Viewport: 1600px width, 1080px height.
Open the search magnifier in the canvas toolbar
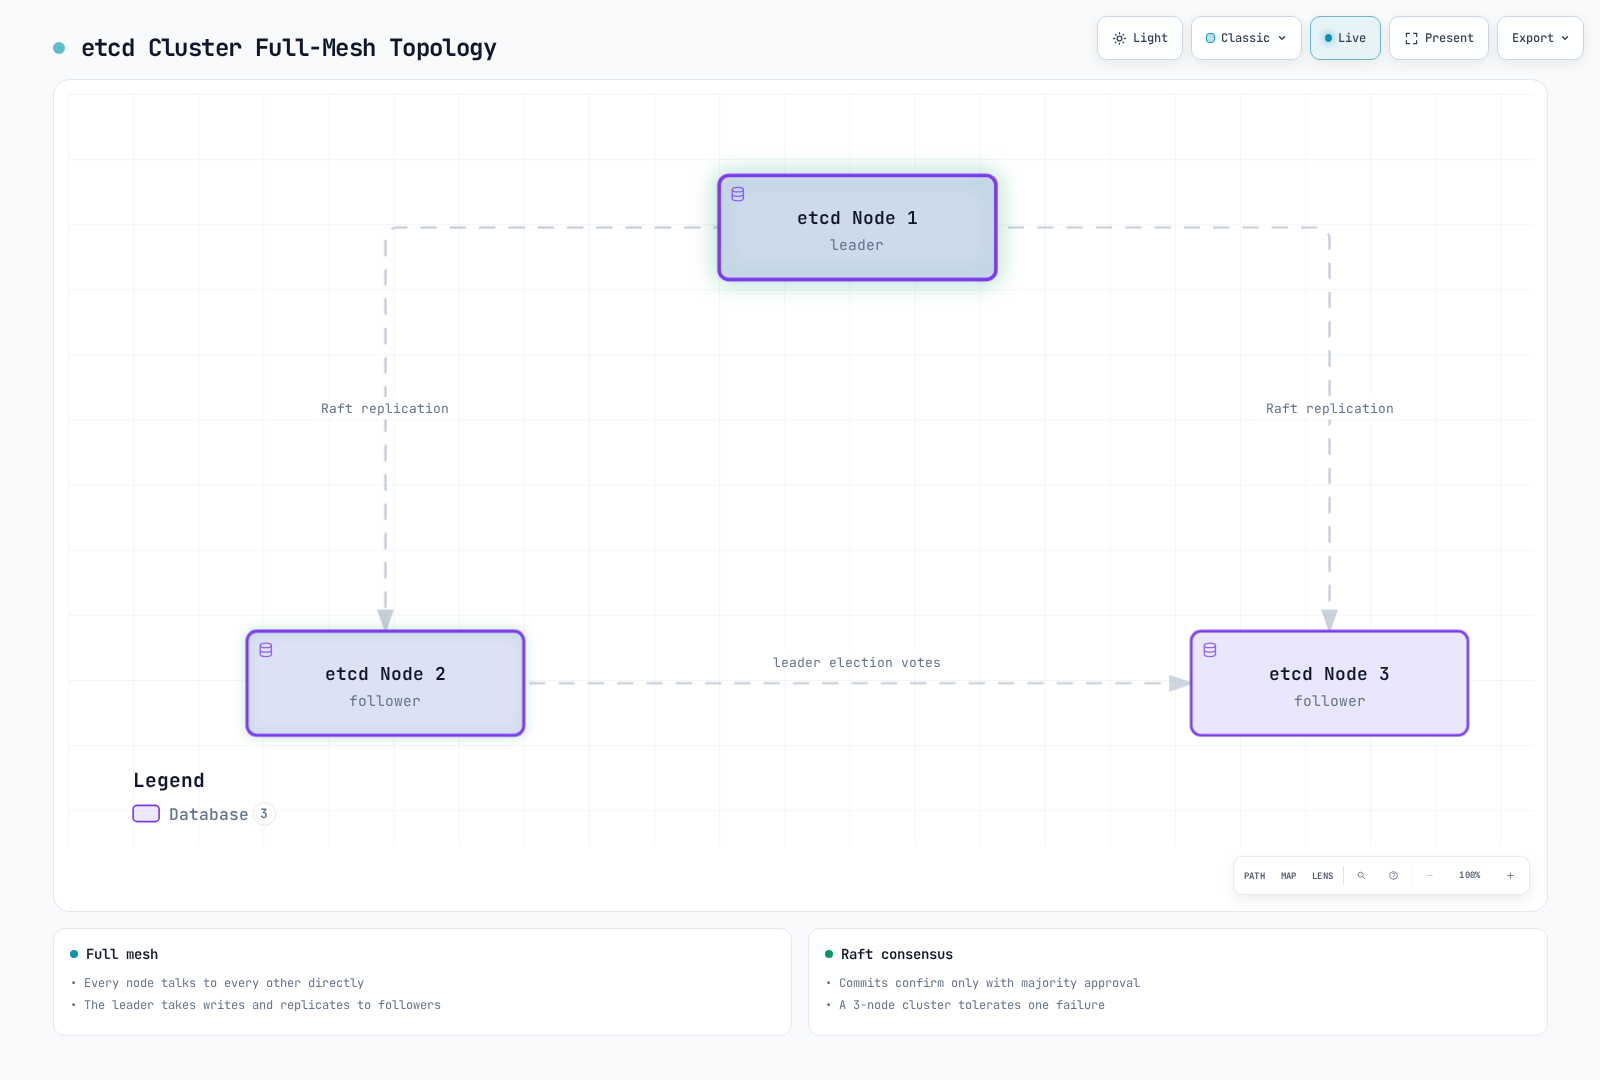tap(1361, 876)
